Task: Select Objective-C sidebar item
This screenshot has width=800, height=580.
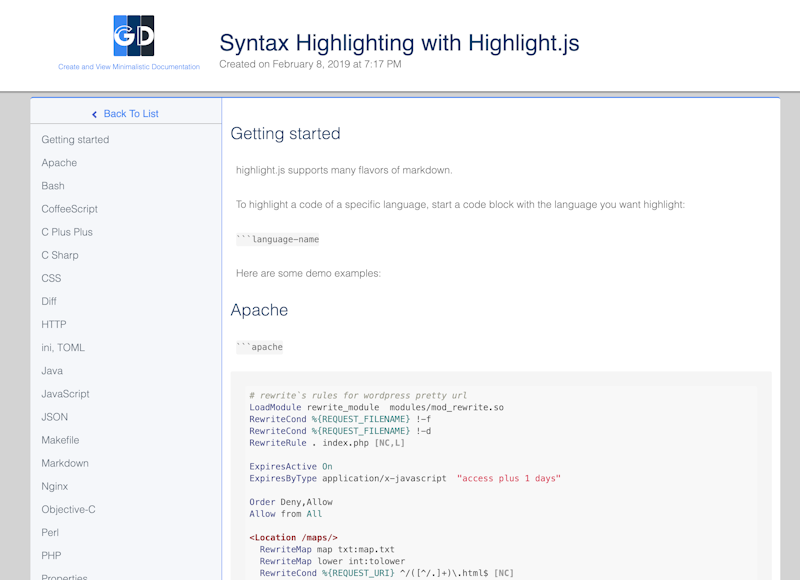Action: (68, 510)
